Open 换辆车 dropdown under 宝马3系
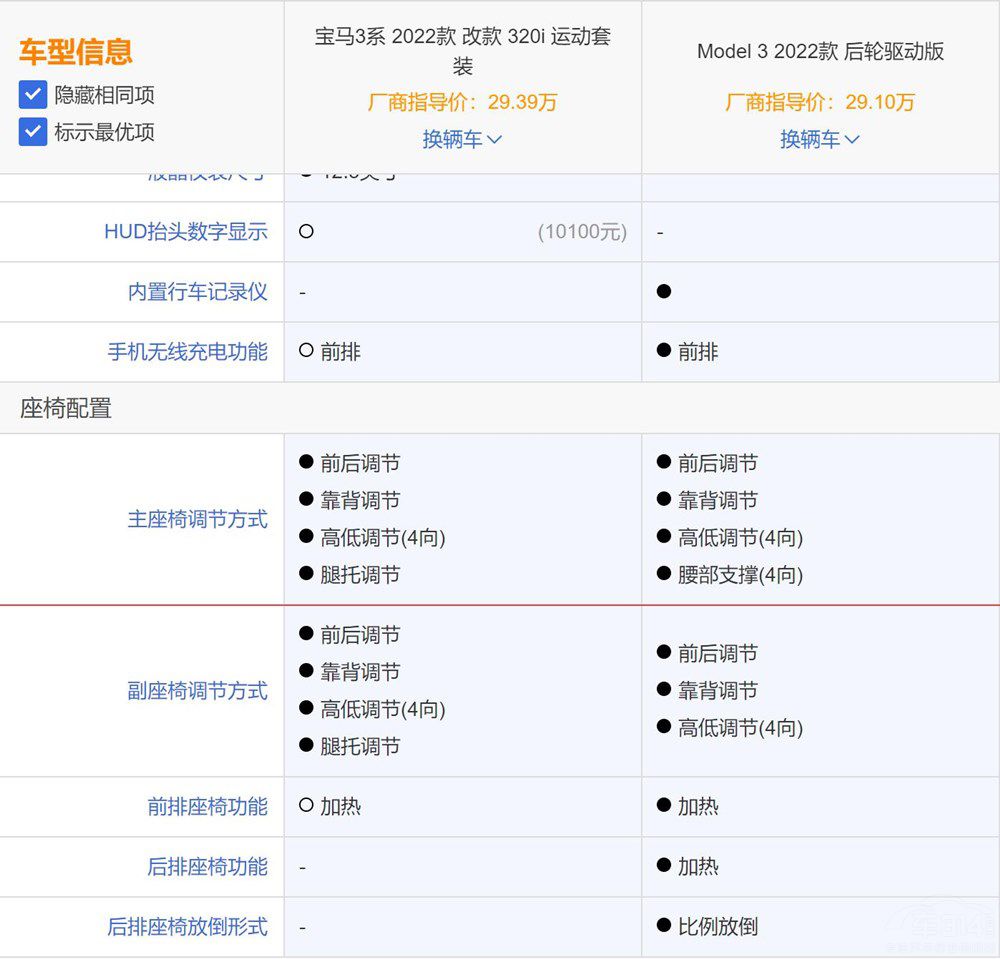The image size is (1000, 959). click(x=462, y=139)
